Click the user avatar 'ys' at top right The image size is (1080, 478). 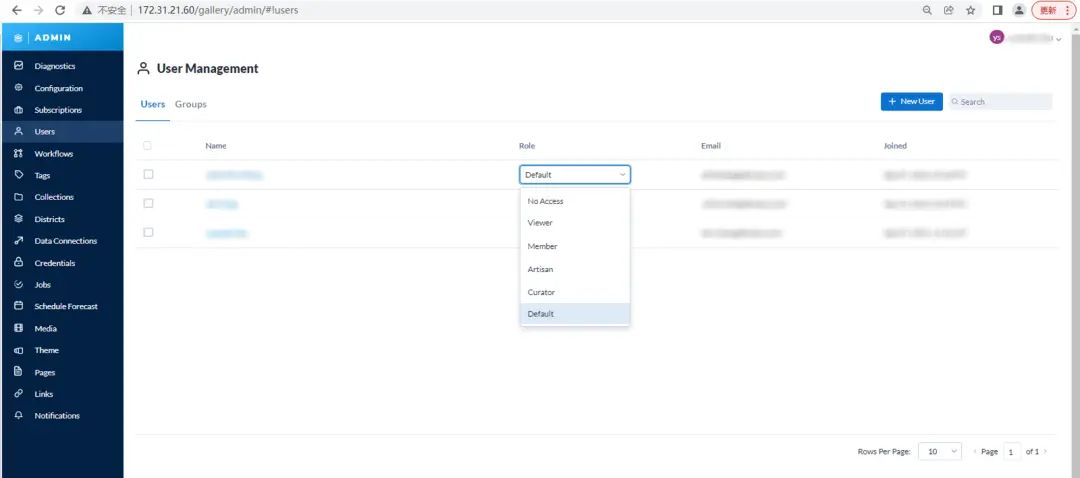996,38
